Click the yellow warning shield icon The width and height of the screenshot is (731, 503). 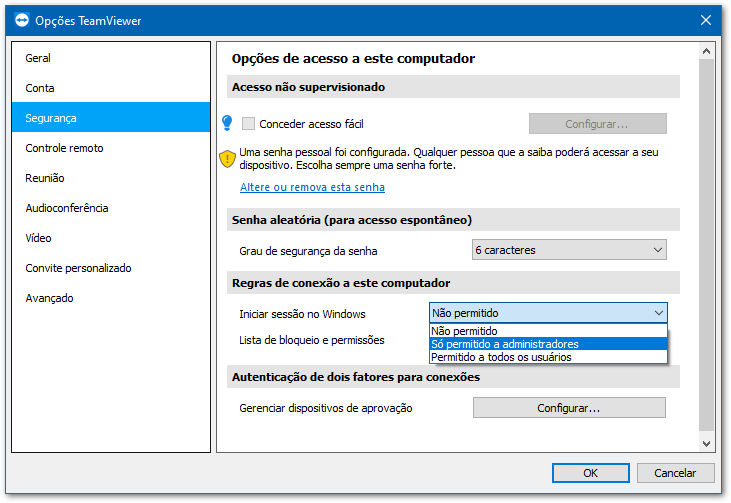tap(227, 159)
